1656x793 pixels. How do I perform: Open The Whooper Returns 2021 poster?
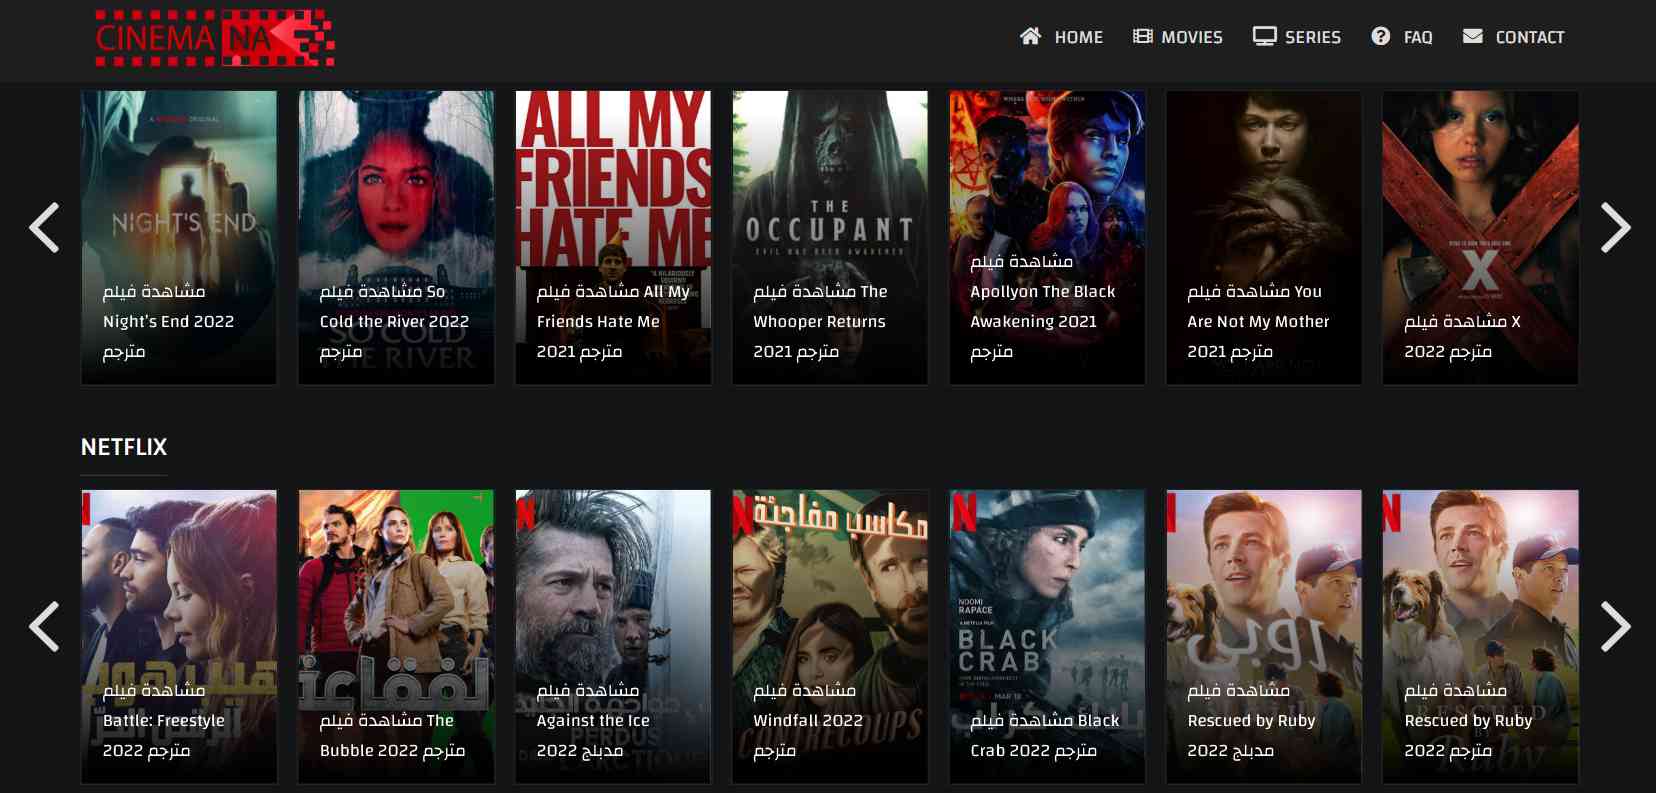tap(830, 238)
